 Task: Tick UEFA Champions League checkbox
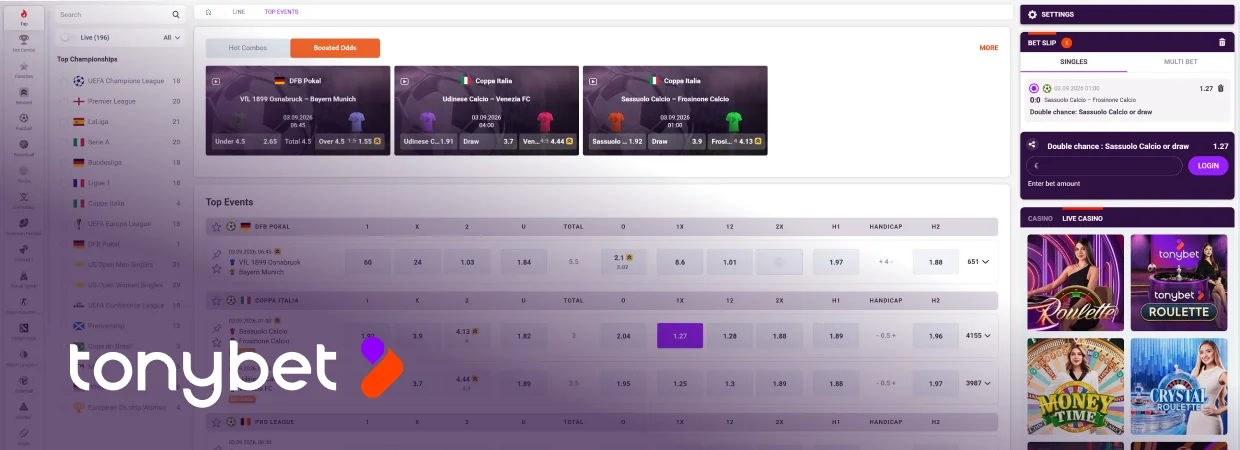click(x=65, y=81)
